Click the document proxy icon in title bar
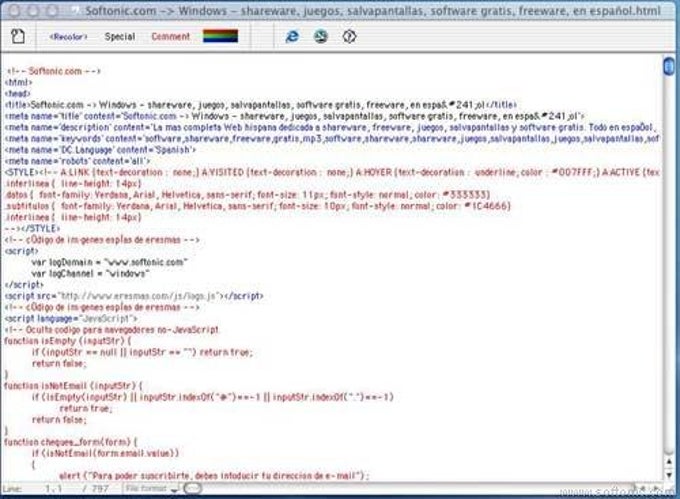Image resolution: width=680 pixels, height=499 pixels. point(76,11)
